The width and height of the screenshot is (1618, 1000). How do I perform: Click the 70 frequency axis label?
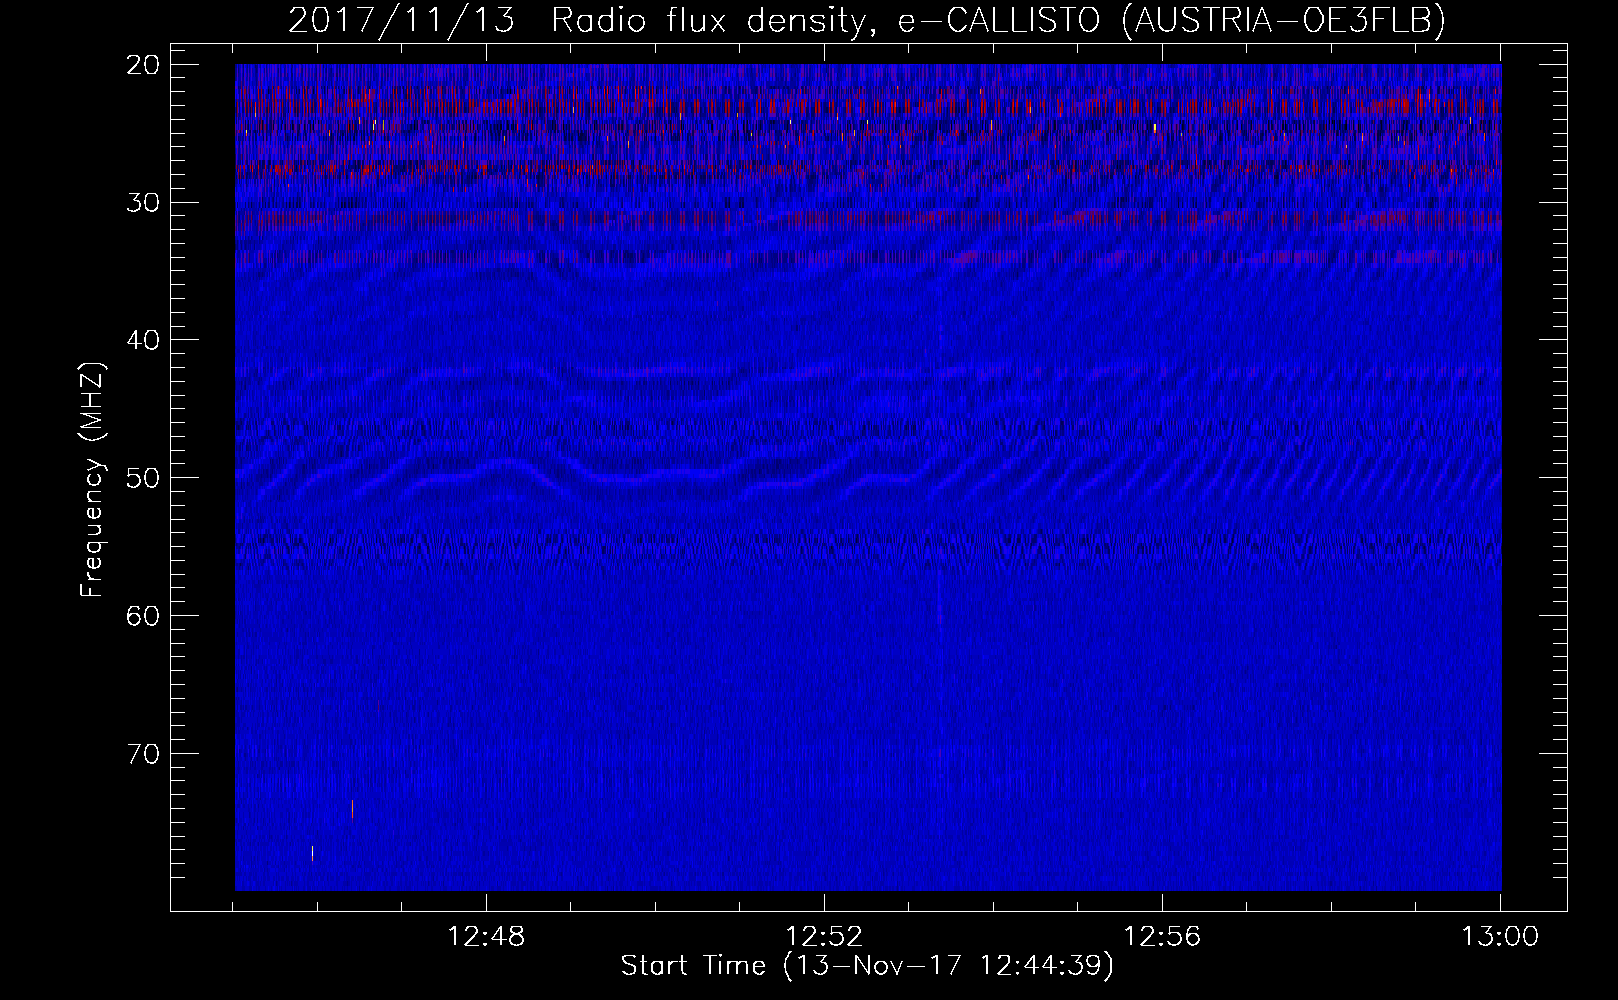tap(144, 754)
